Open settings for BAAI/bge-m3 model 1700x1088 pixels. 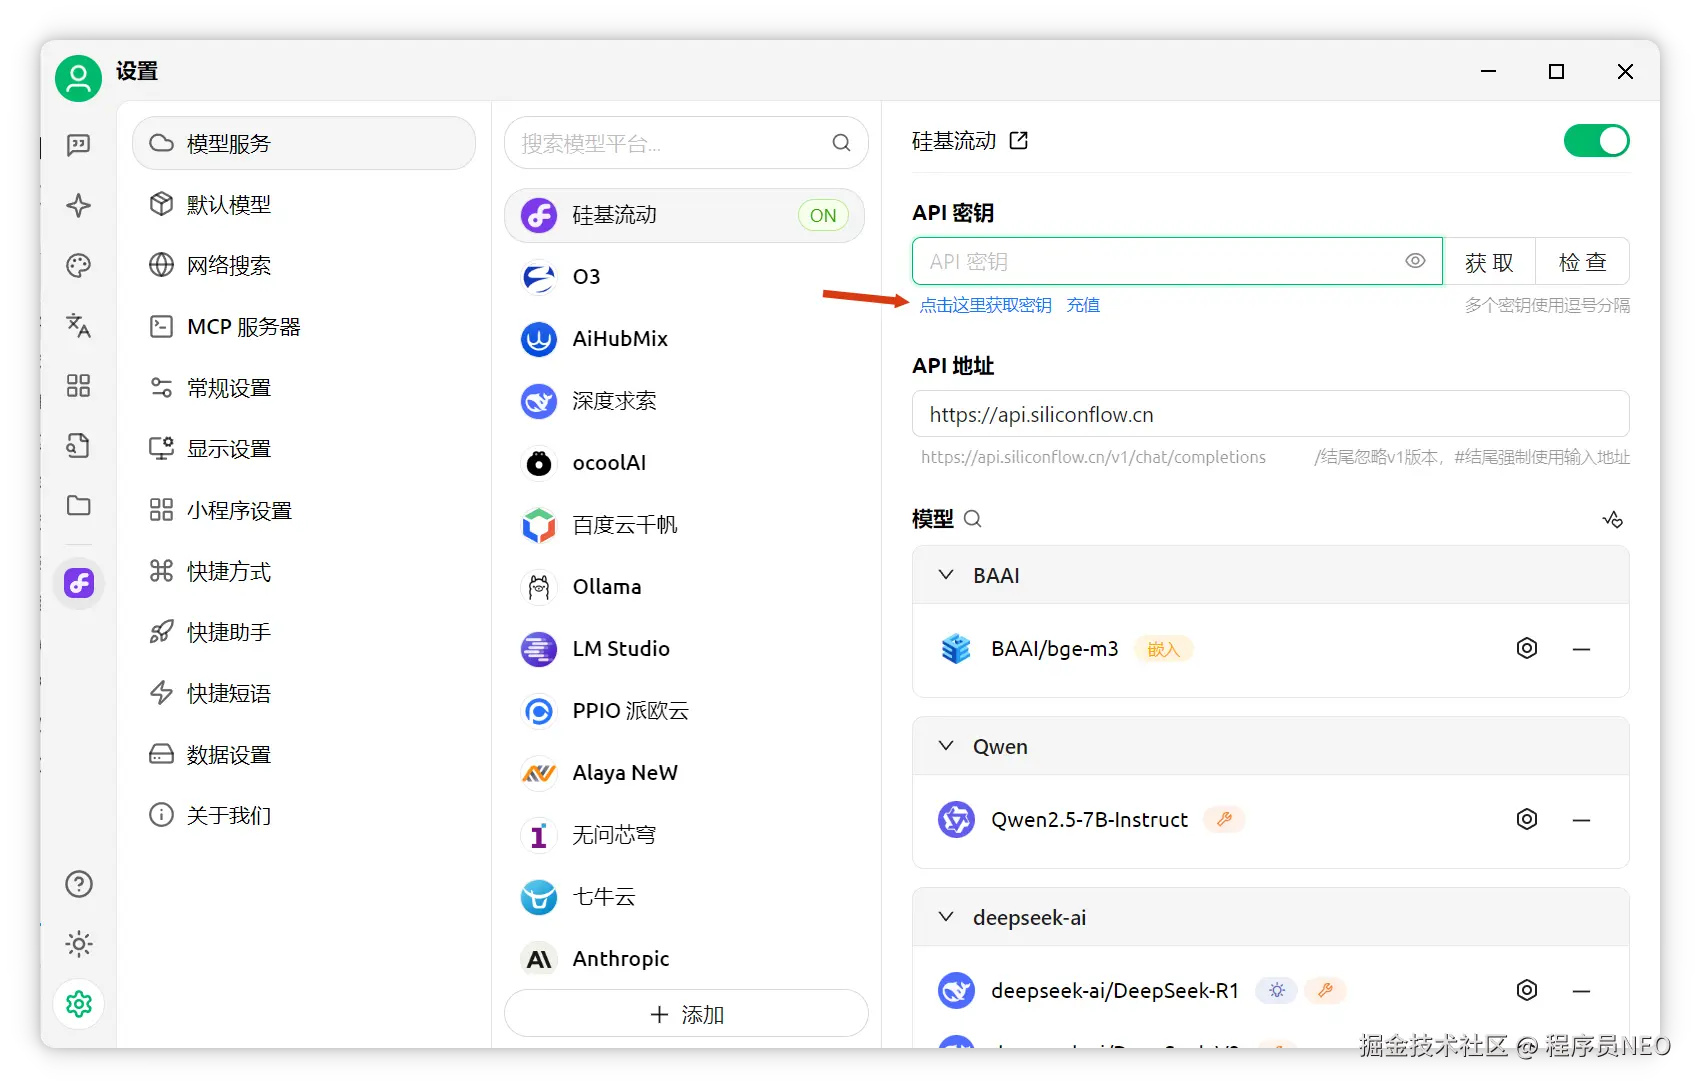(1527, 648)
